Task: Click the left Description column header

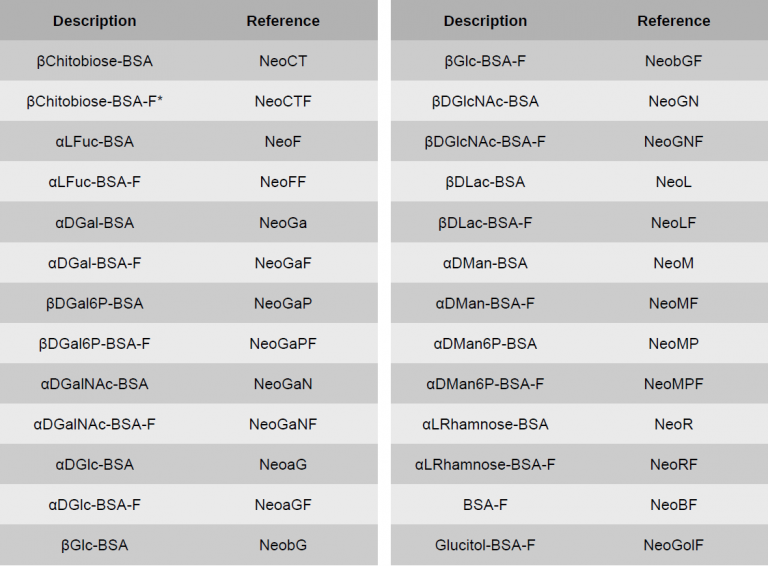Action: click(94, 21)
